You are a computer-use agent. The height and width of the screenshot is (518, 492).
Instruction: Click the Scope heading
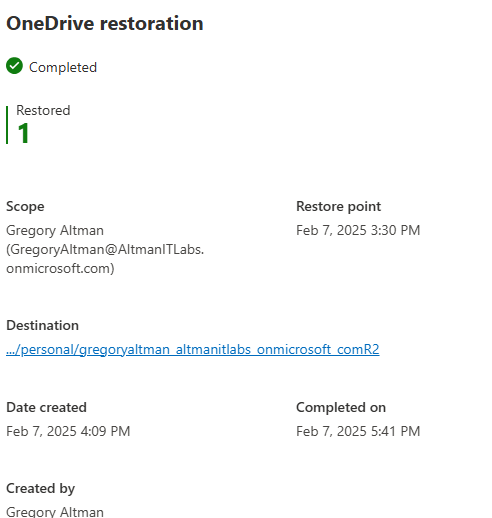[x=25, y=207]
